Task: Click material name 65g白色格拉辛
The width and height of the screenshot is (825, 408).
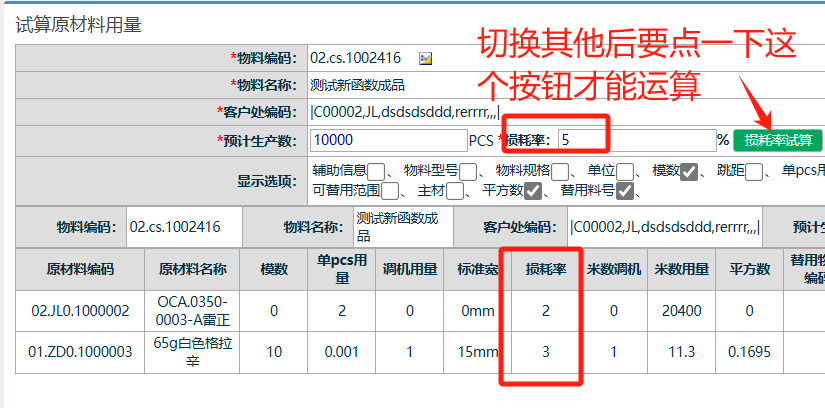Action: (x=193, y=352)
